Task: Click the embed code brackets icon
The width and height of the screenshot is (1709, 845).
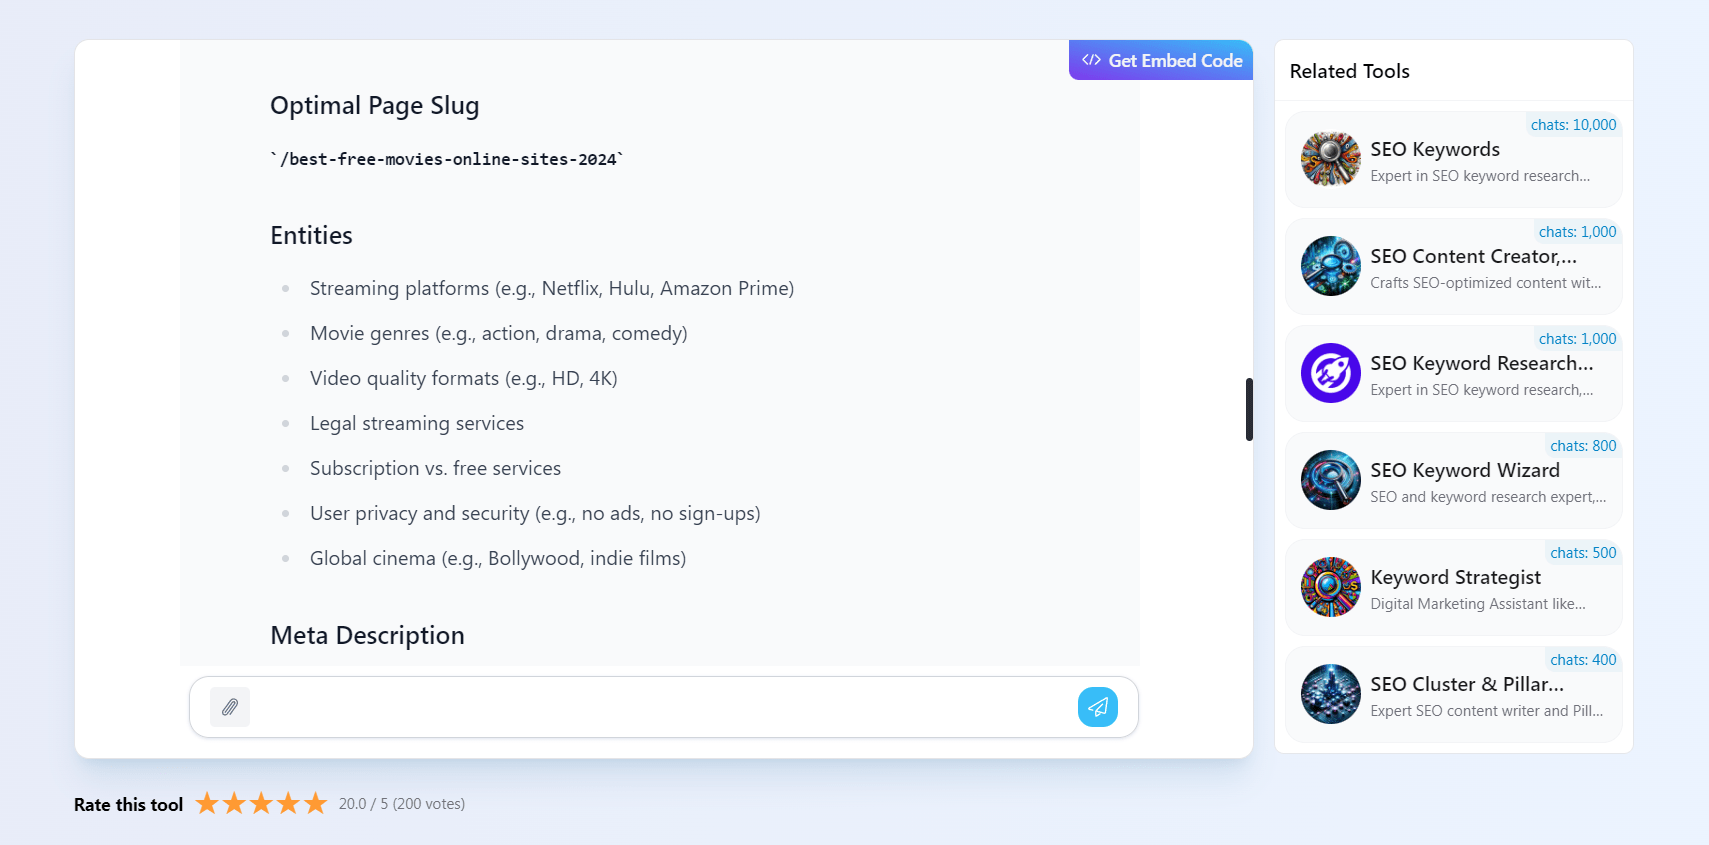Action: pos(1090,60)
